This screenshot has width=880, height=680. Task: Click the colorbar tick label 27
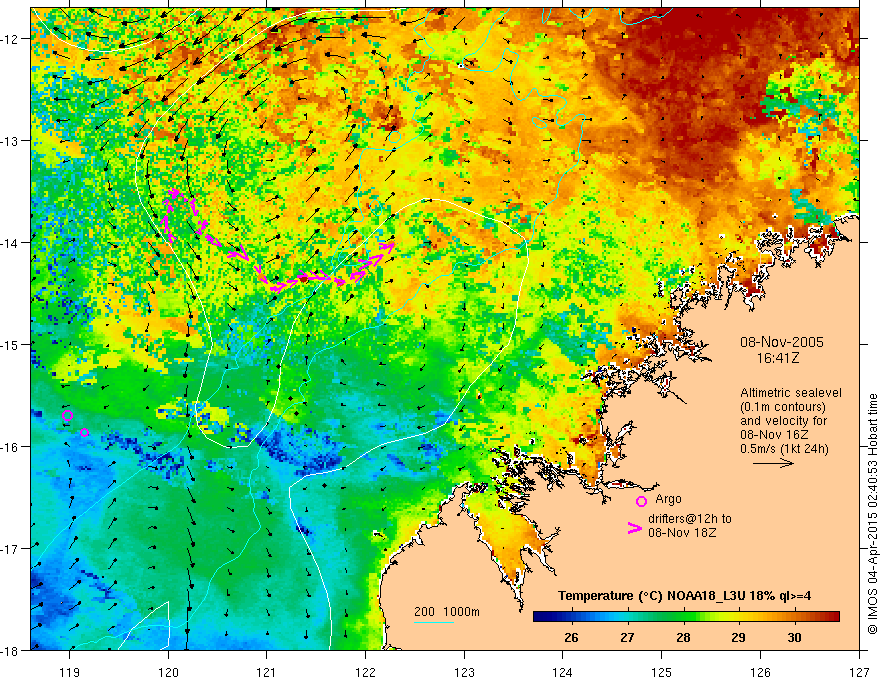click(627, 638)
